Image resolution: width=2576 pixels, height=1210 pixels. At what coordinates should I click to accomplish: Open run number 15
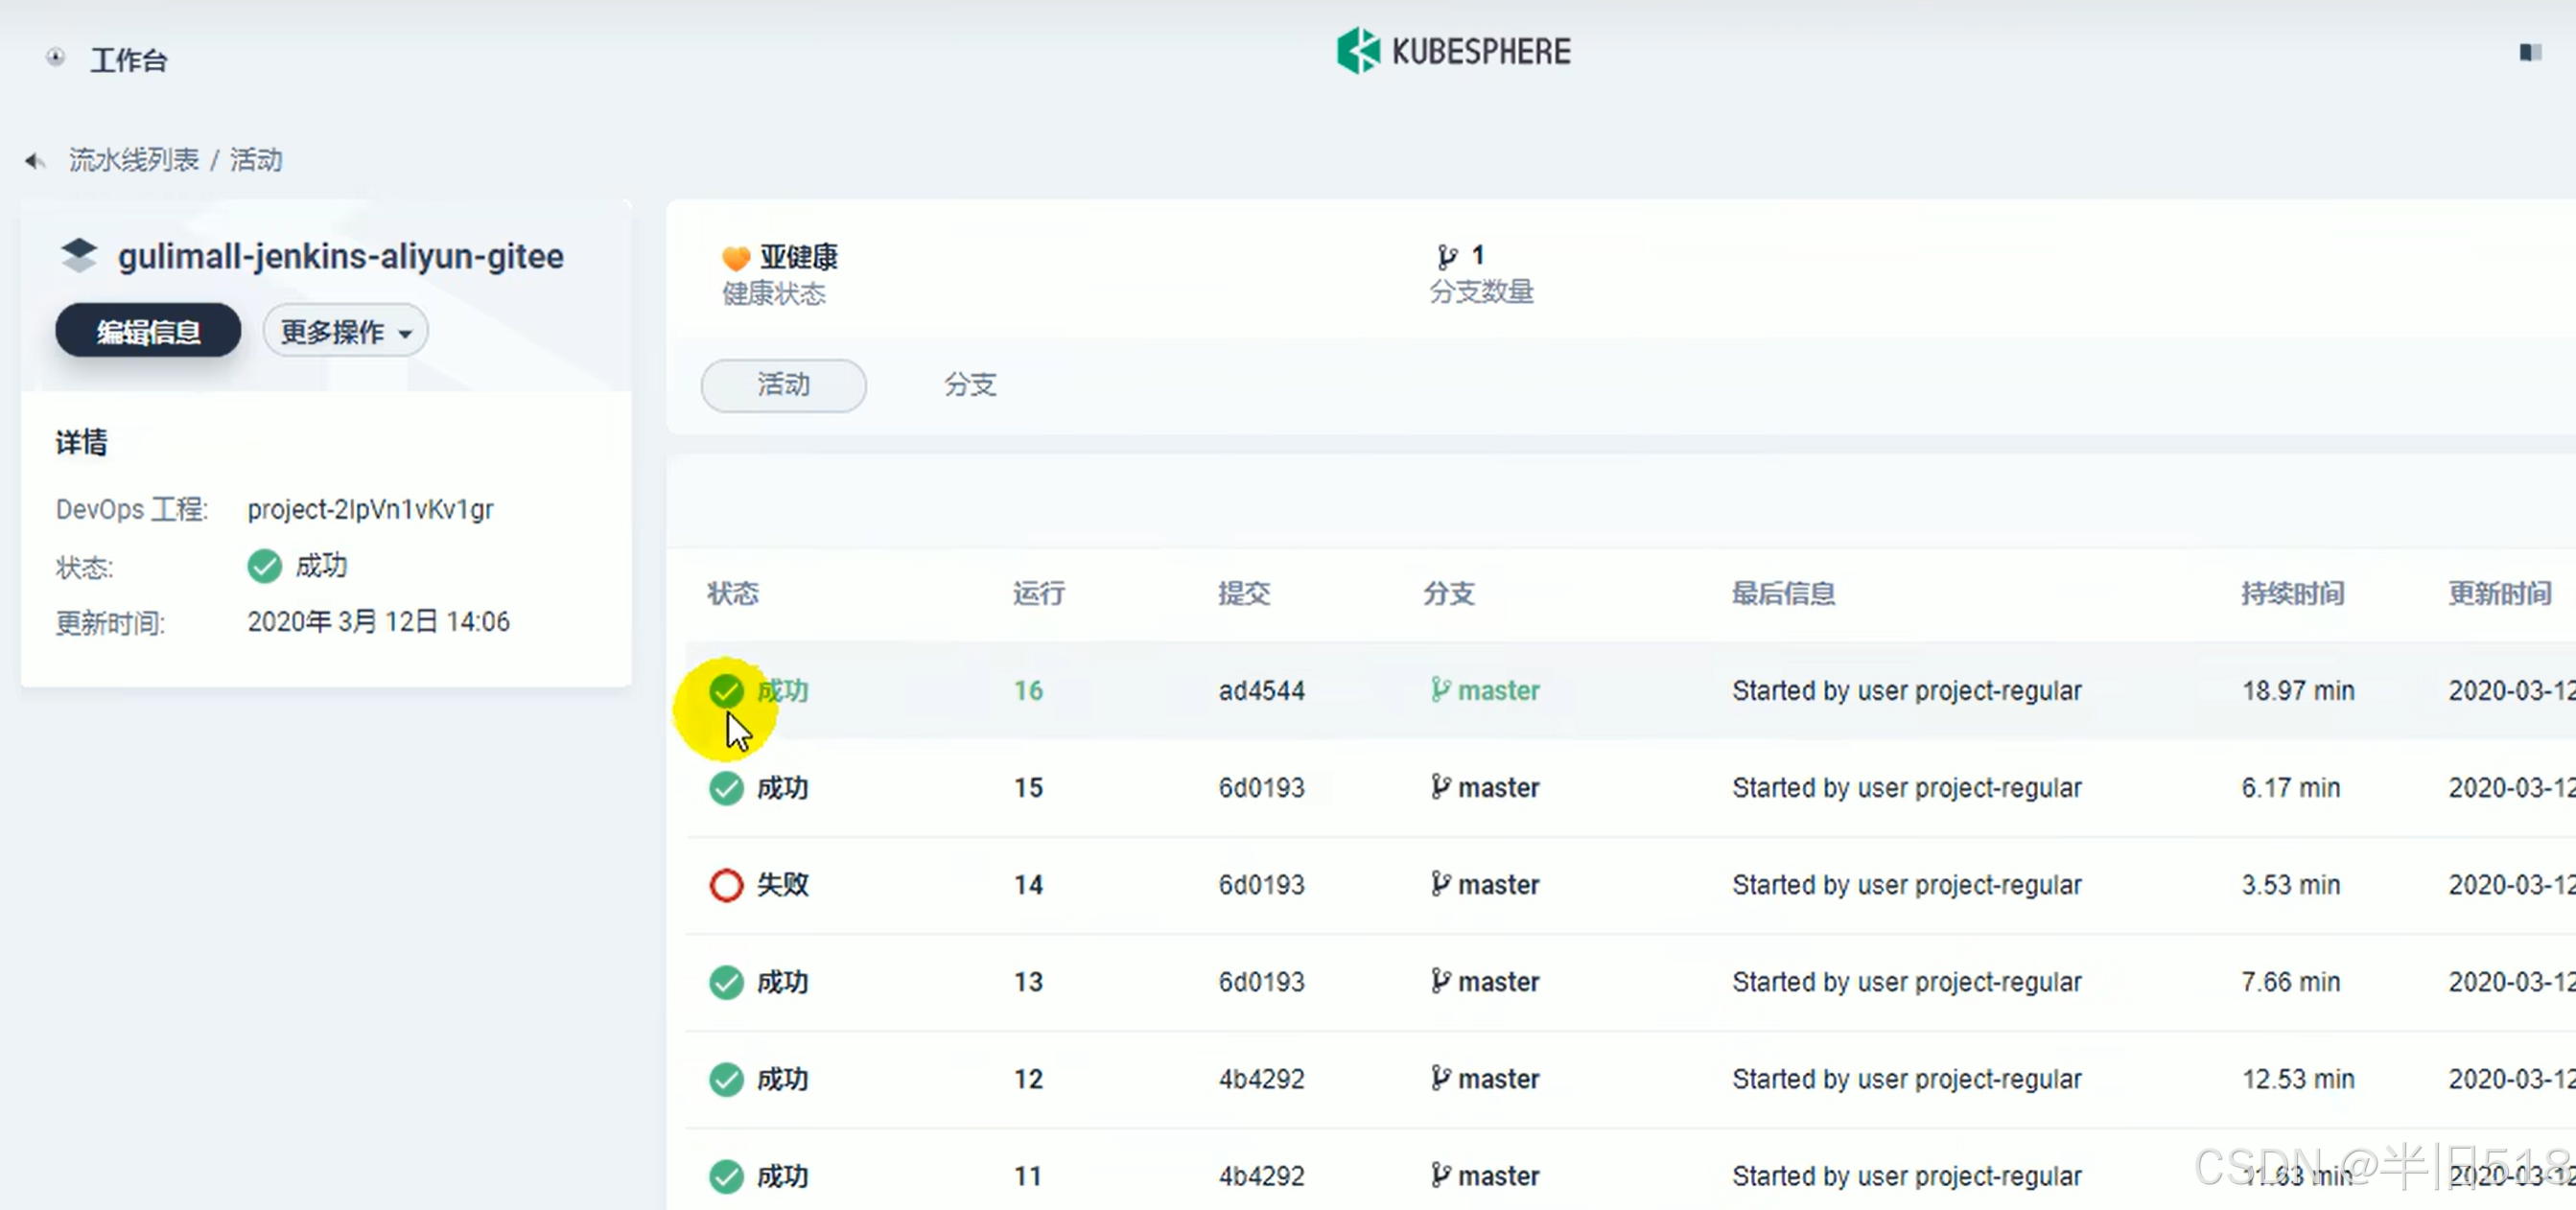coord(1028,788)
